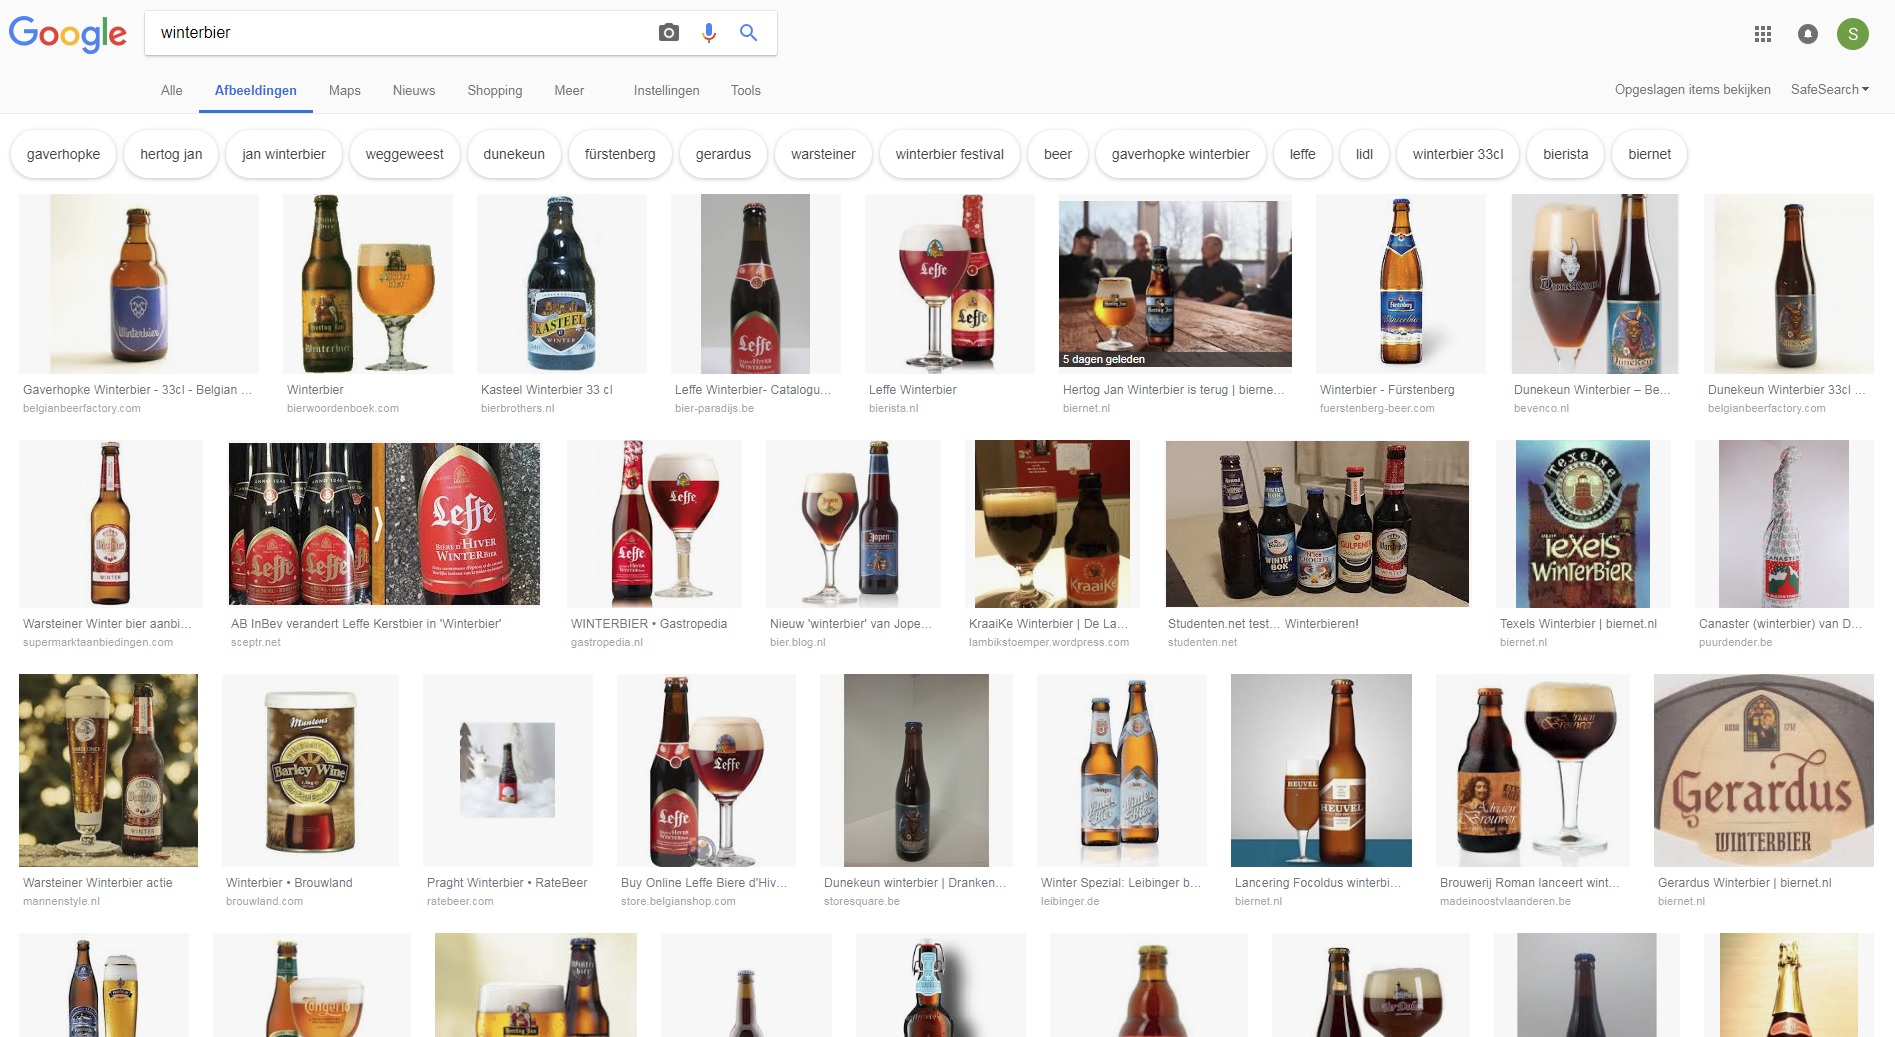Select the biernet chip
The height and width of the screenshot is (1037, 1895).
tap(1650, 154)
